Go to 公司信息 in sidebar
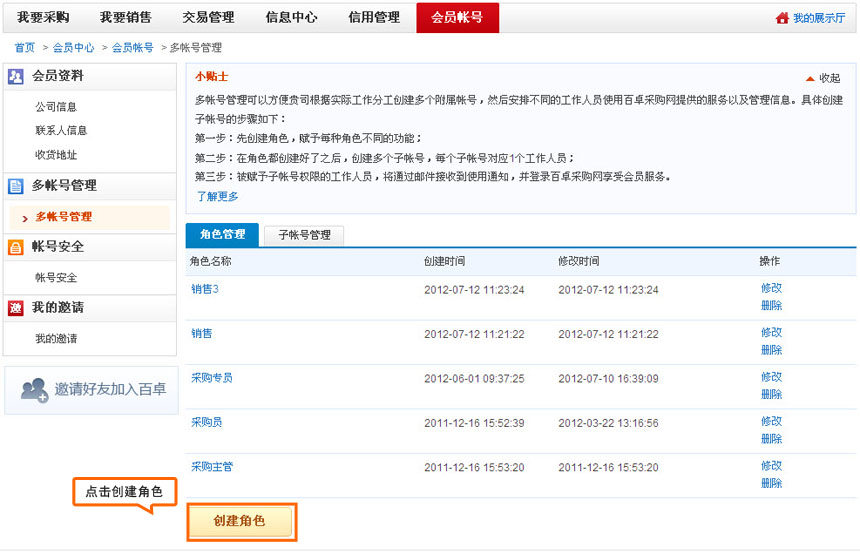860x554 pixels. pos(56,107)
